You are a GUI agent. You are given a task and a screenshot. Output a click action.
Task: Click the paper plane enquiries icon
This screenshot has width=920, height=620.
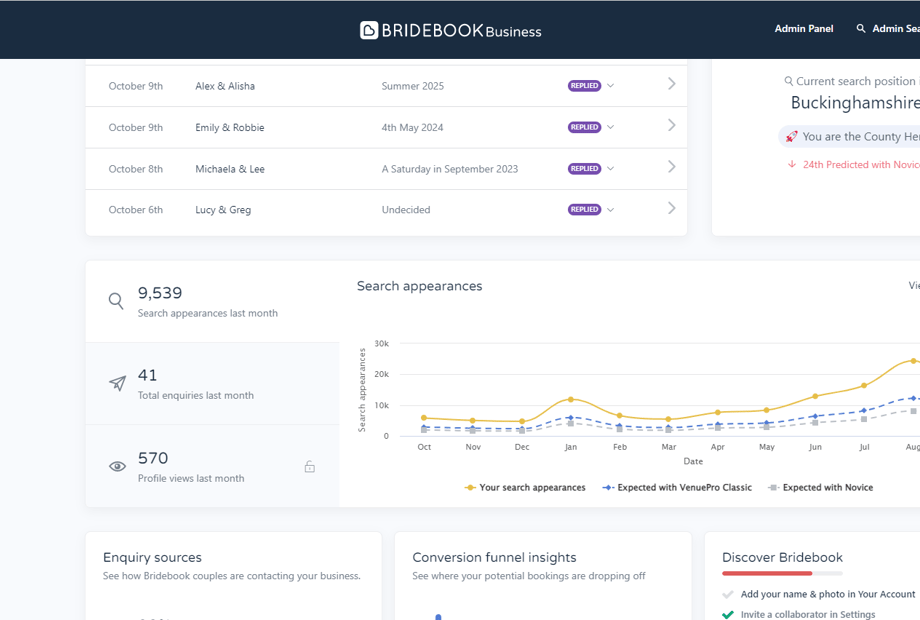coord(117,383)
